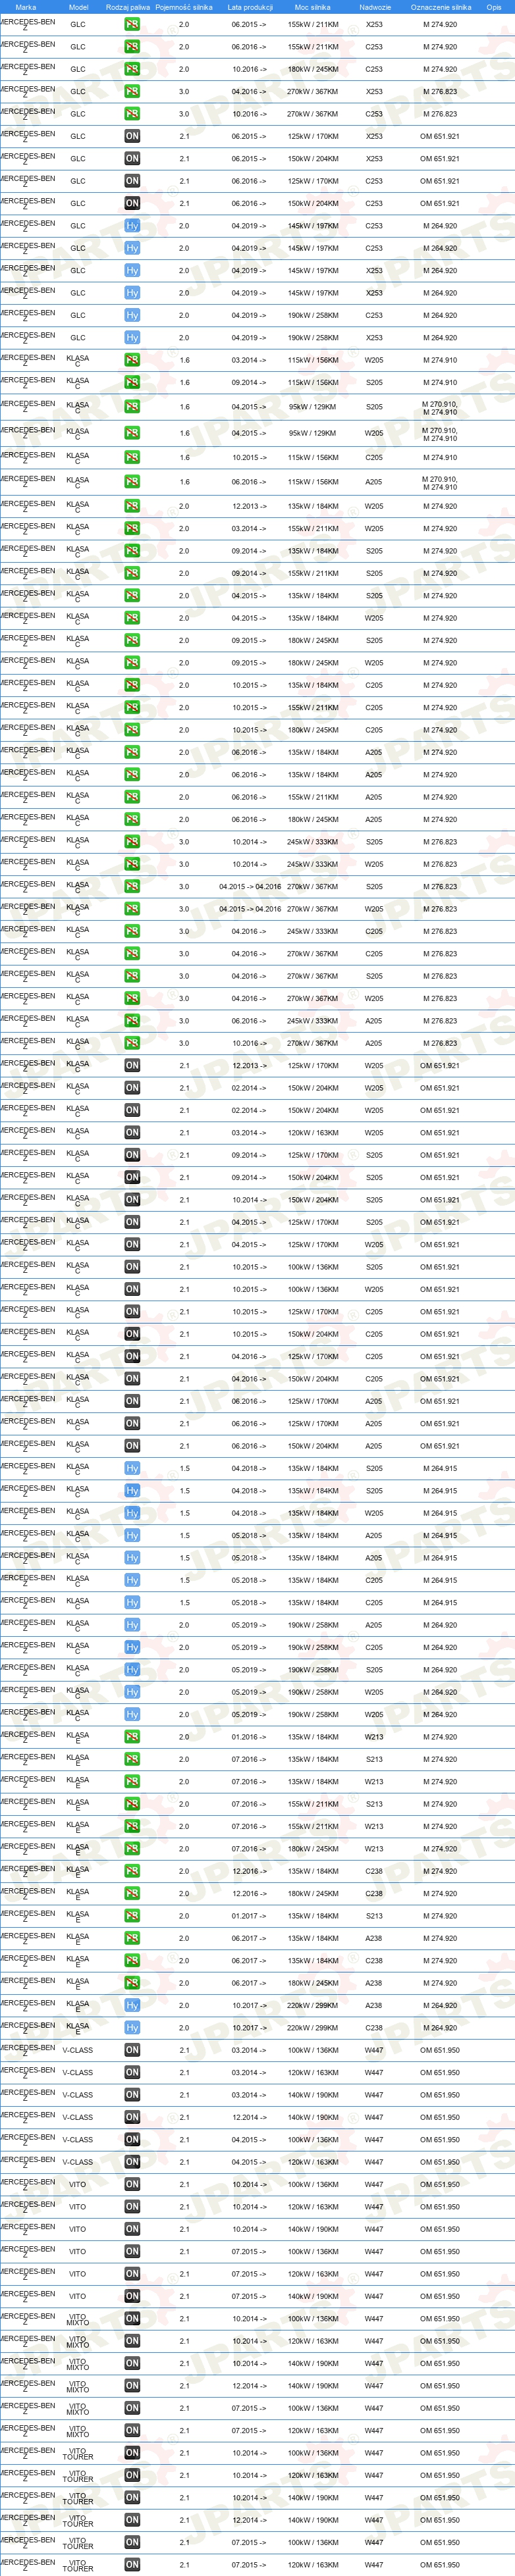Click petrol icon in Klasa C 10.2016 270kW A205 row

click(x=132, y=1043)
